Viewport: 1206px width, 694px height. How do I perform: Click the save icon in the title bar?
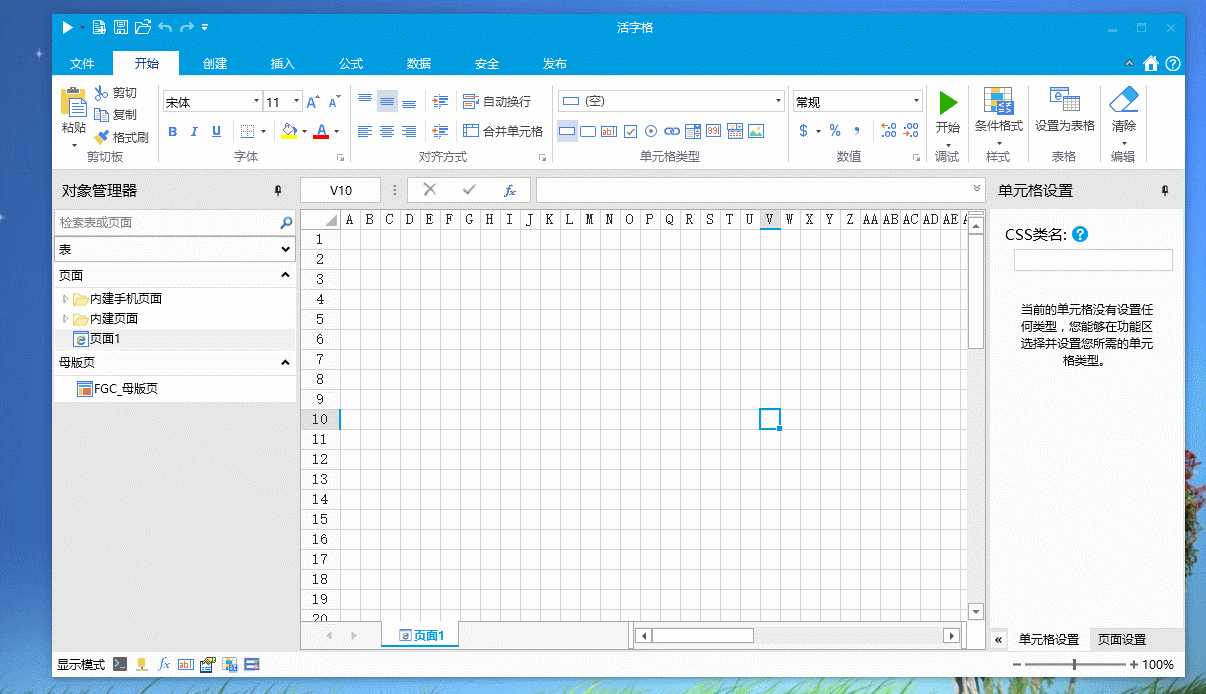click(x=121, y=27)
